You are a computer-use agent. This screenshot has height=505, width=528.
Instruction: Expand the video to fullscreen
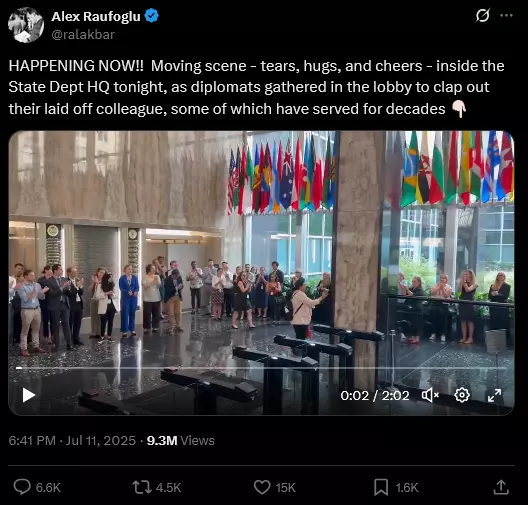494,395
